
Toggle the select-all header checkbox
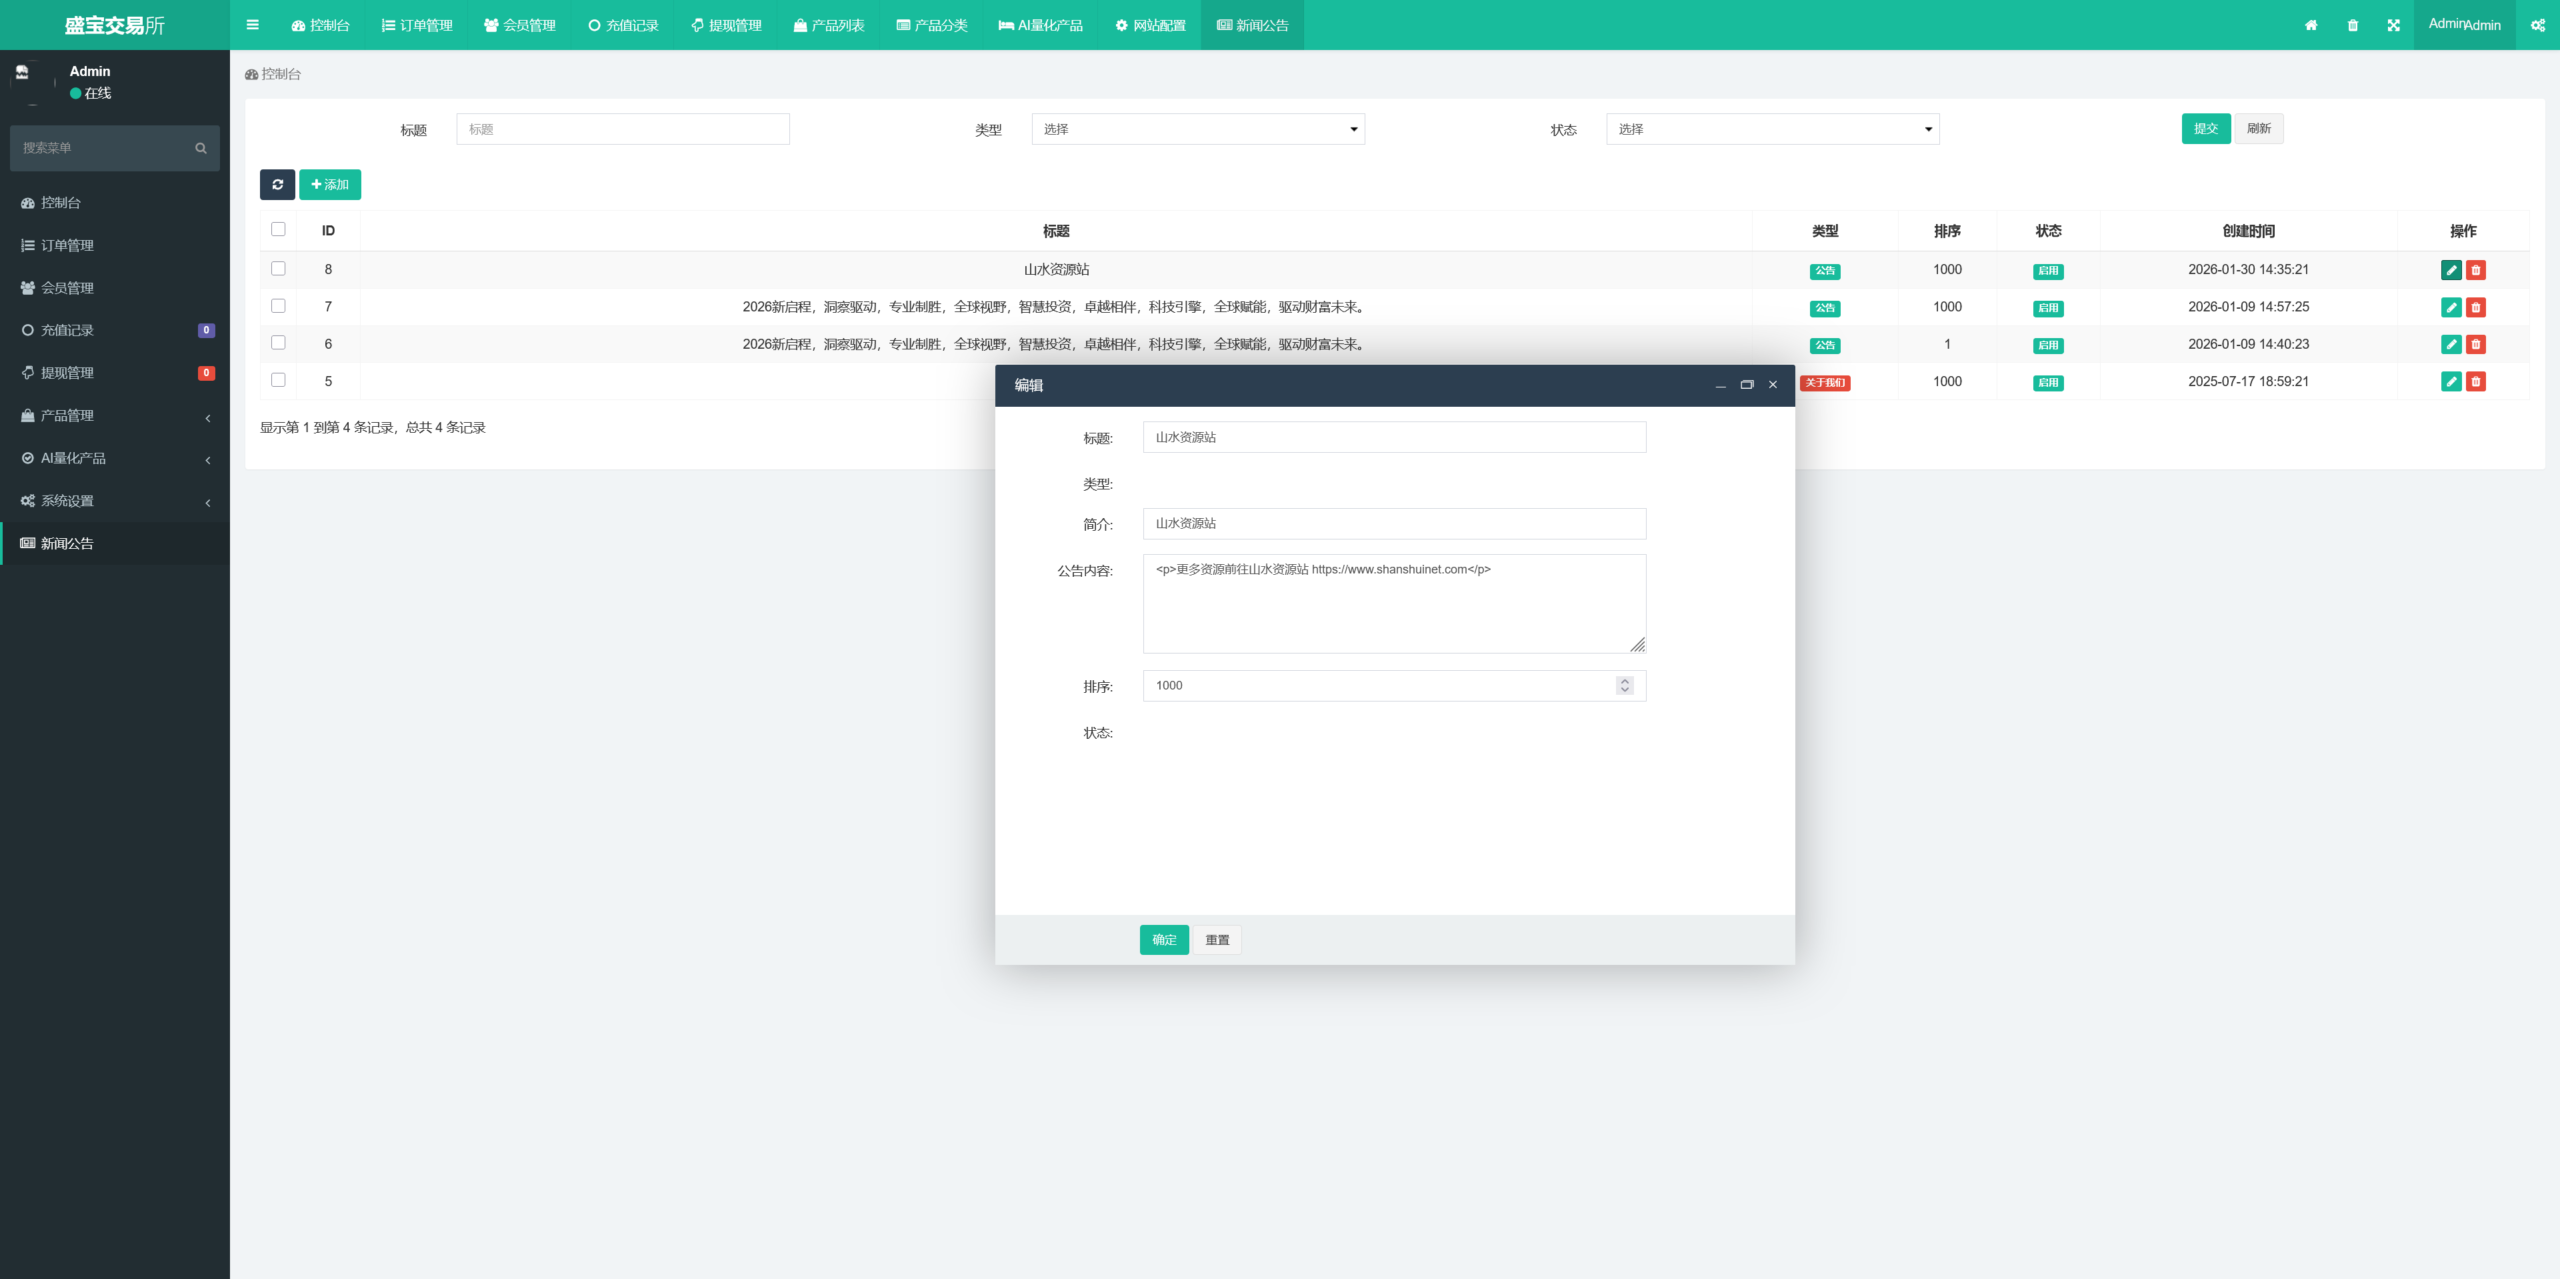278,229
